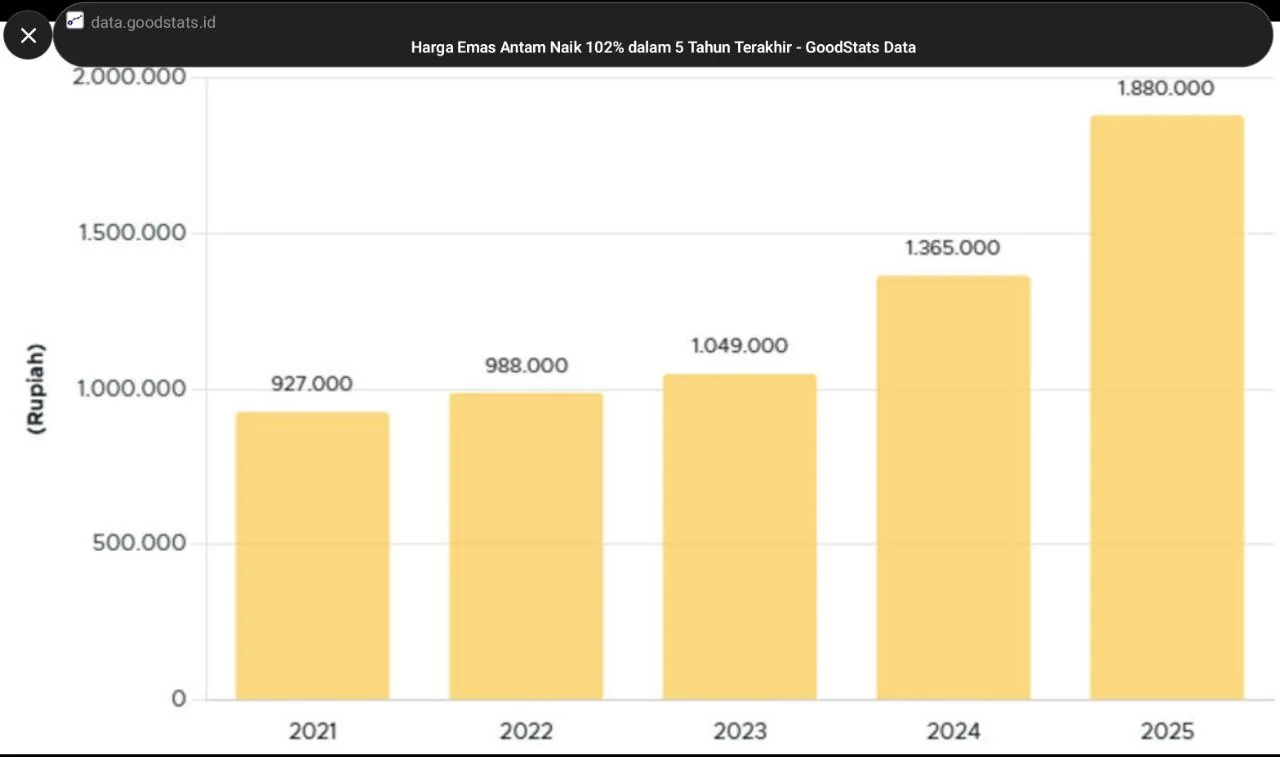Tap the data.goodstats.id URL text
The image size is (1280, 757).
[x=153, y=22]
